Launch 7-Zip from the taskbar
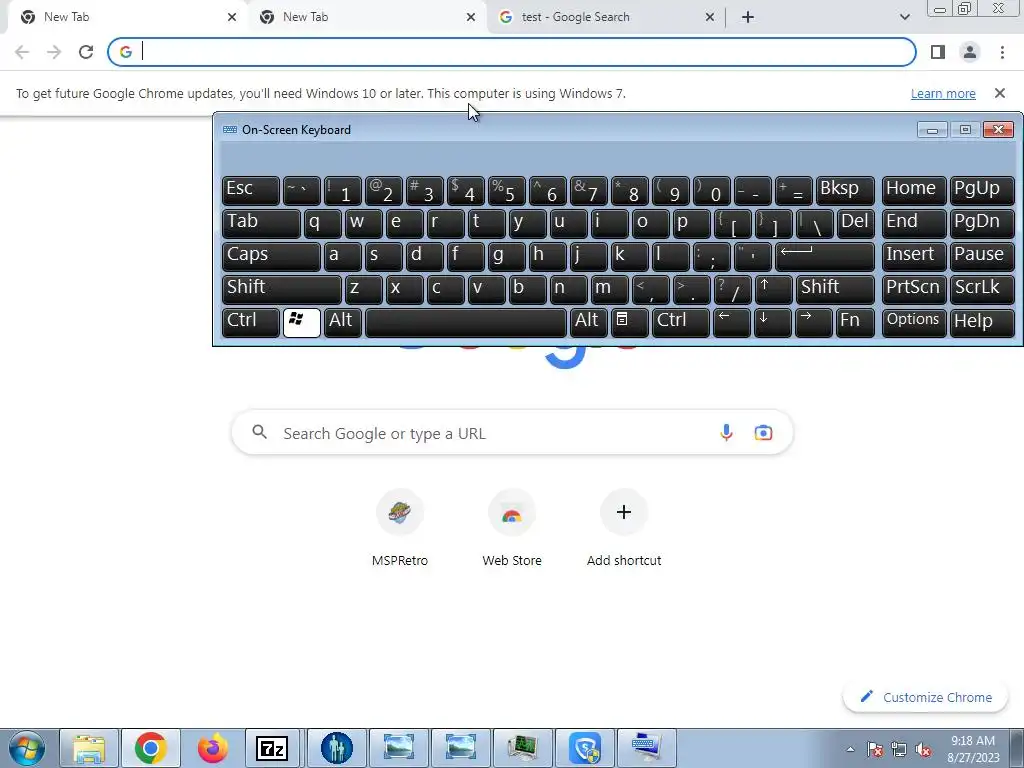This screenshot has height=768, width=1024. pos(272,748)
